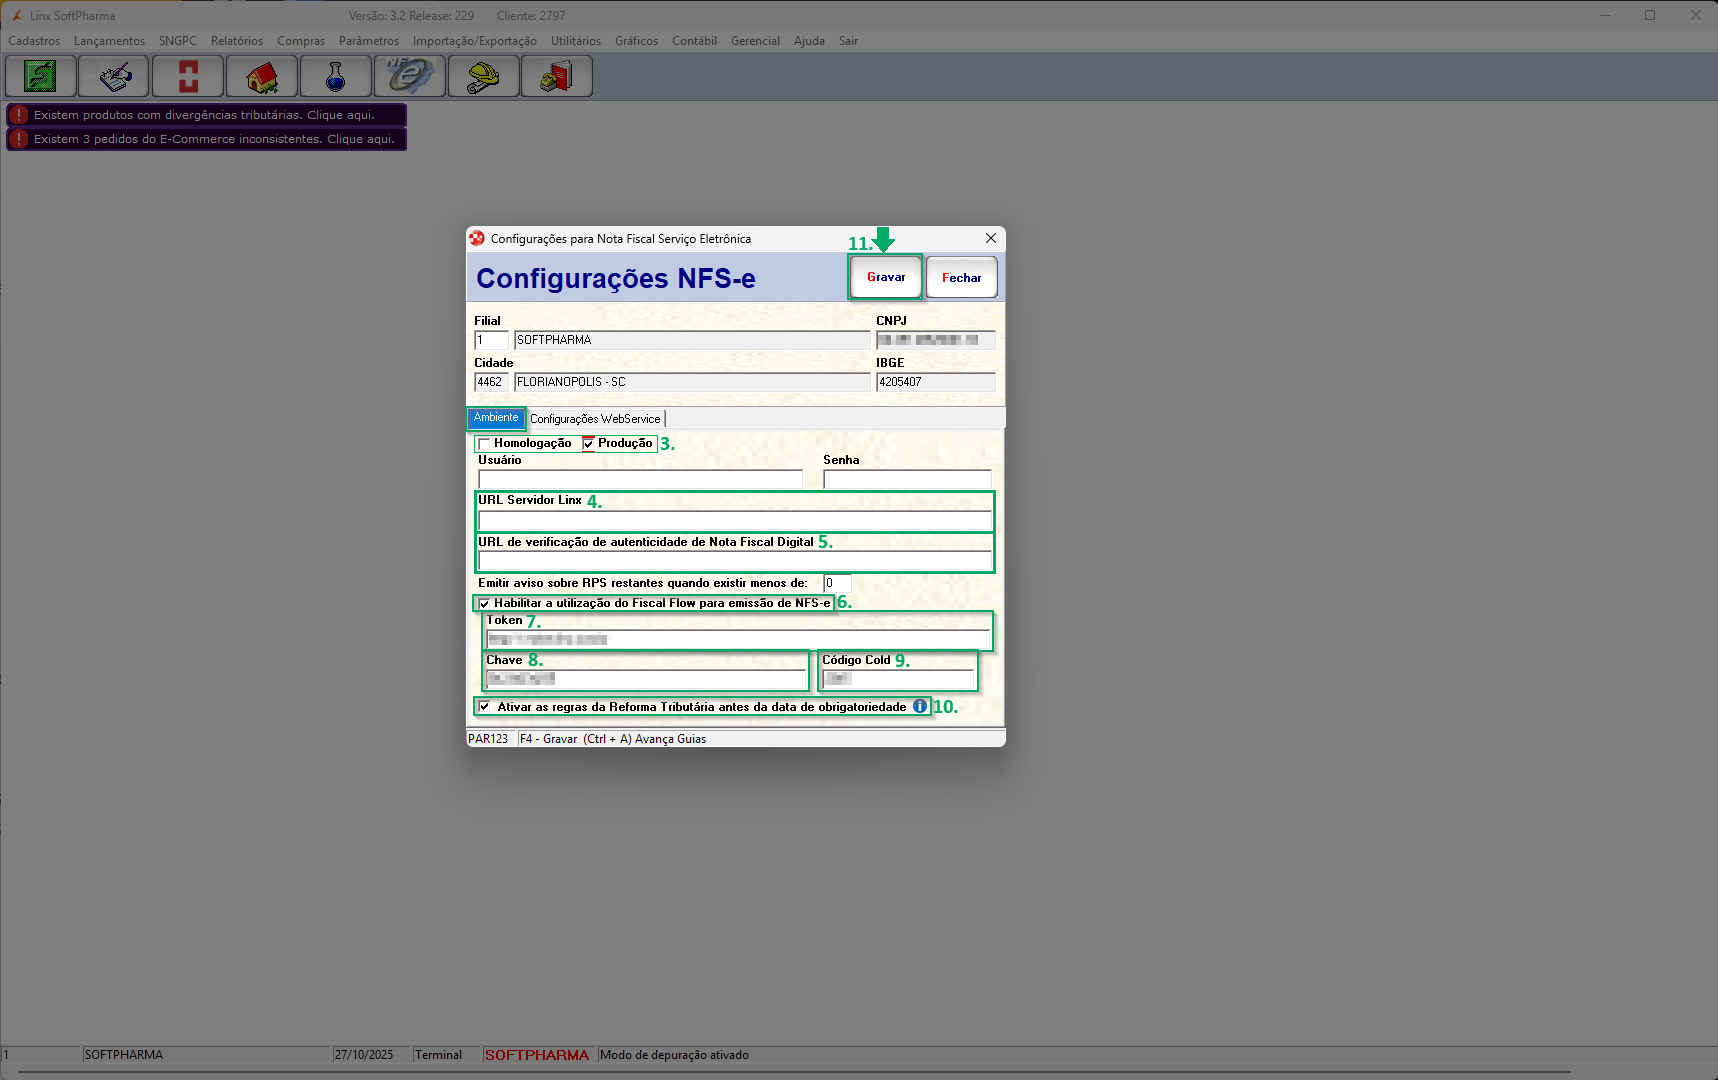The width and height of the screenshot is (1718, 1080).
Task: Toggle the Produção environment checkbox
Action: 589,444
